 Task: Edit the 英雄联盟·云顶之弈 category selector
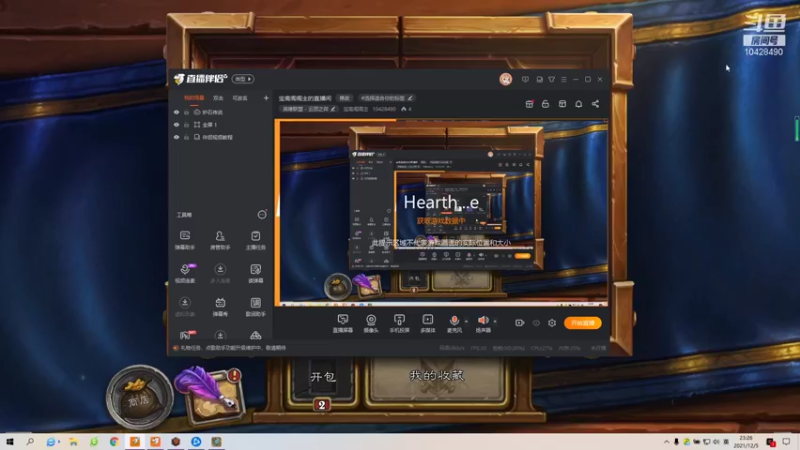coord(309,109)
